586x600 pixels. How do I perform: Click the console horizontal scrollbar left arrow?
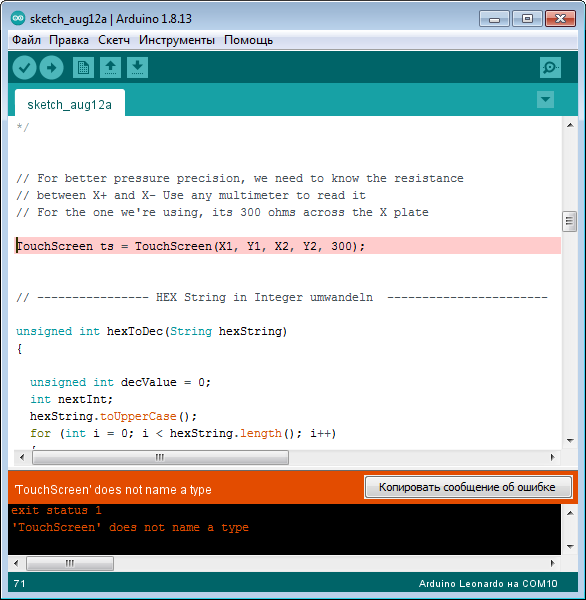[16, 563]
